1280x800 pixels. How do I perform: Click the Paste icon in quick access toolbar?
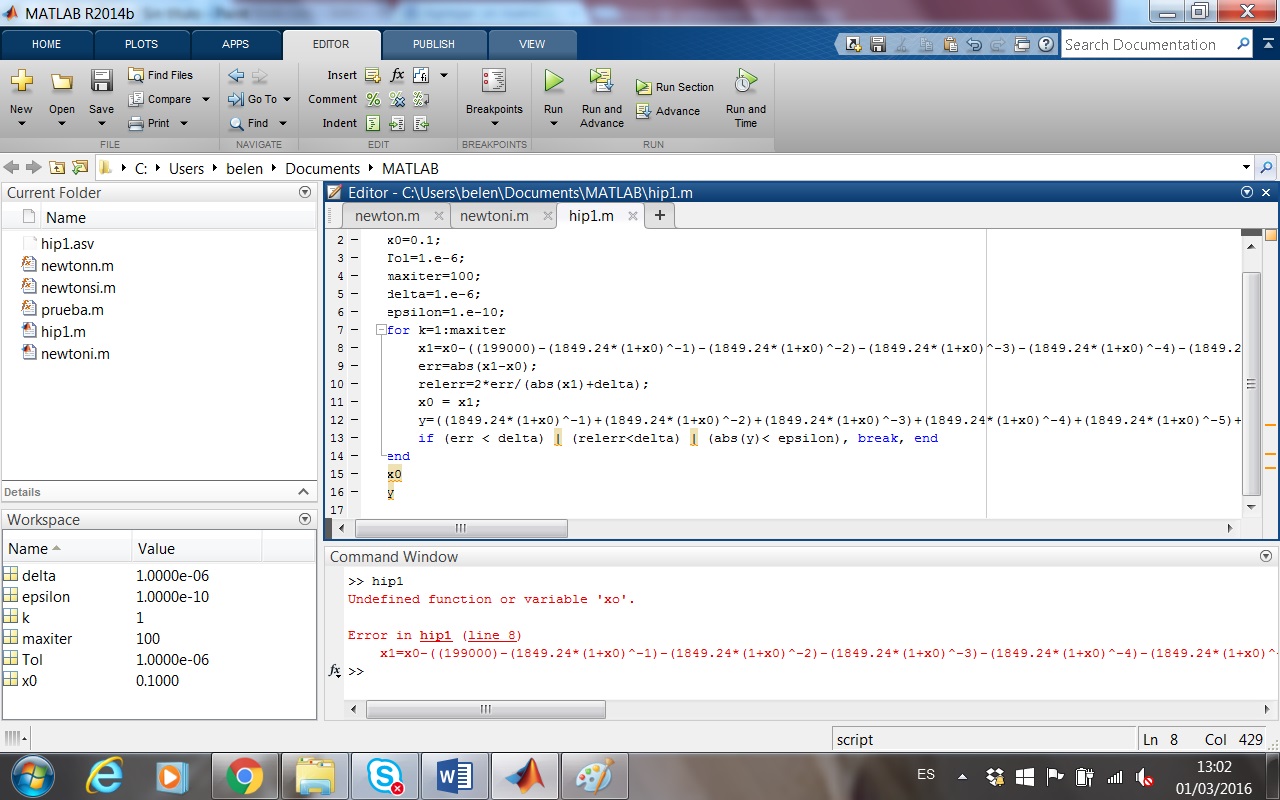950,44
